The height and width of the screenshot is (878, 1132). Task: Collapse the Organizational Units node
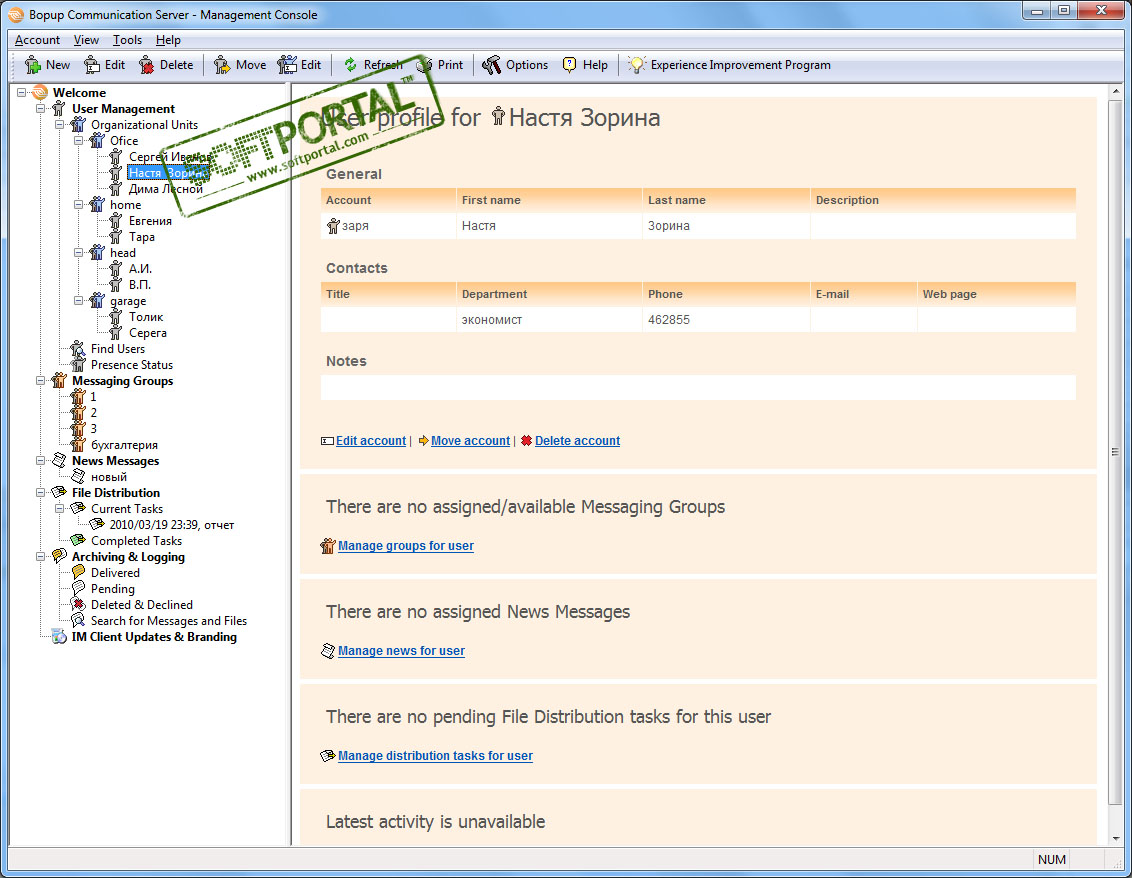tap(60, 124)
